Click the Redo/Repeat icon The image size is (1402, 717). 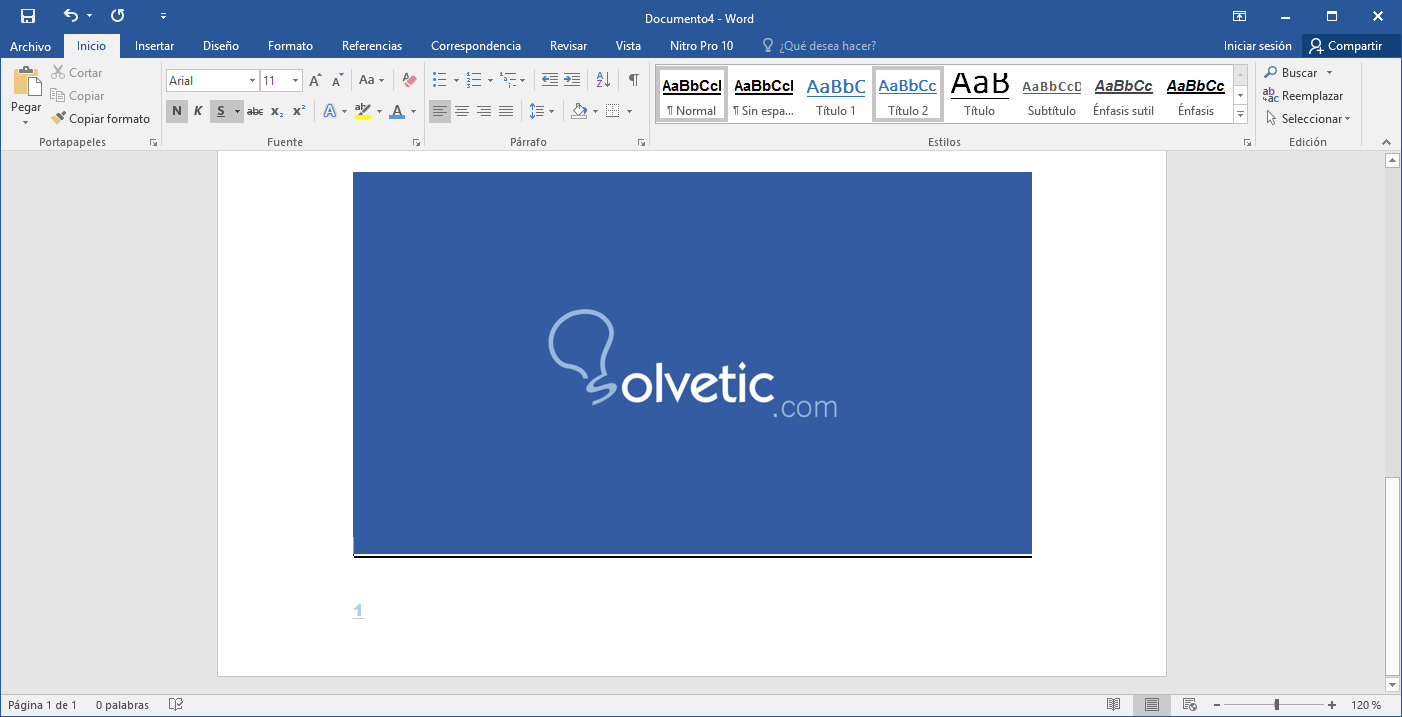tap(118, 16)
